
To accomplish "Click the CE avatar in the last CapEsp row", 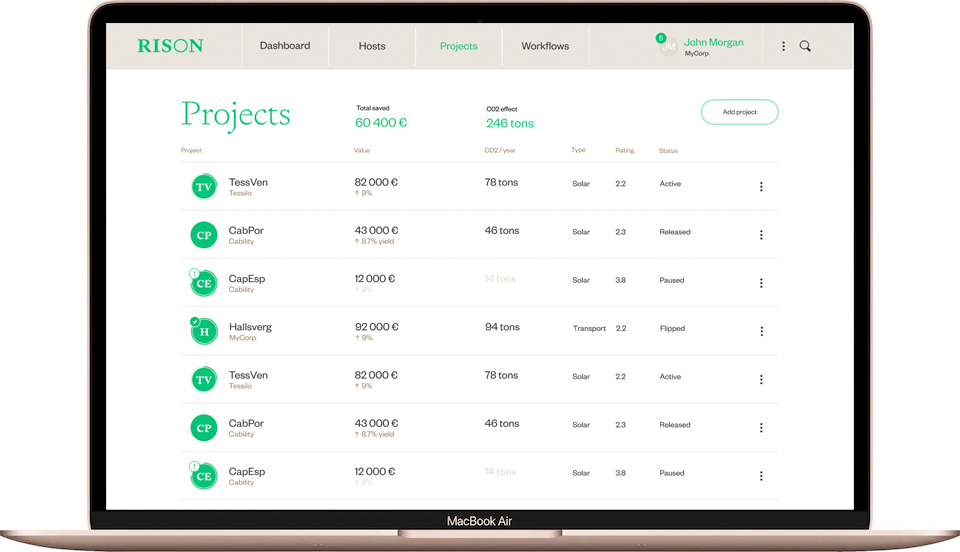I will [x=204, y=476].
